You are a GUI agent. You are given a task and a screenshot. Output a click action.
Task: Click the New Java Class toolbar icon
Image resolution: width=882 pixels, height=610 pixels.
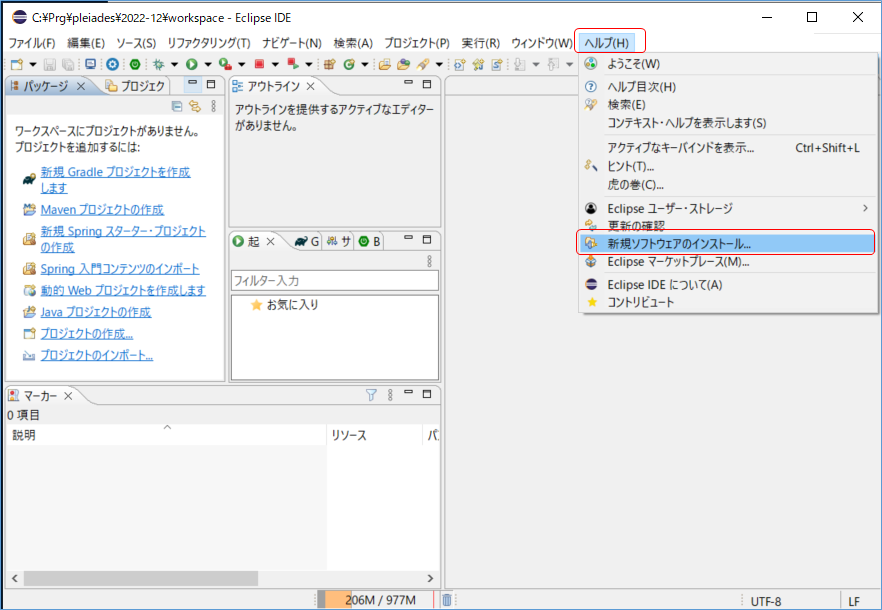[x=349, y=64]
